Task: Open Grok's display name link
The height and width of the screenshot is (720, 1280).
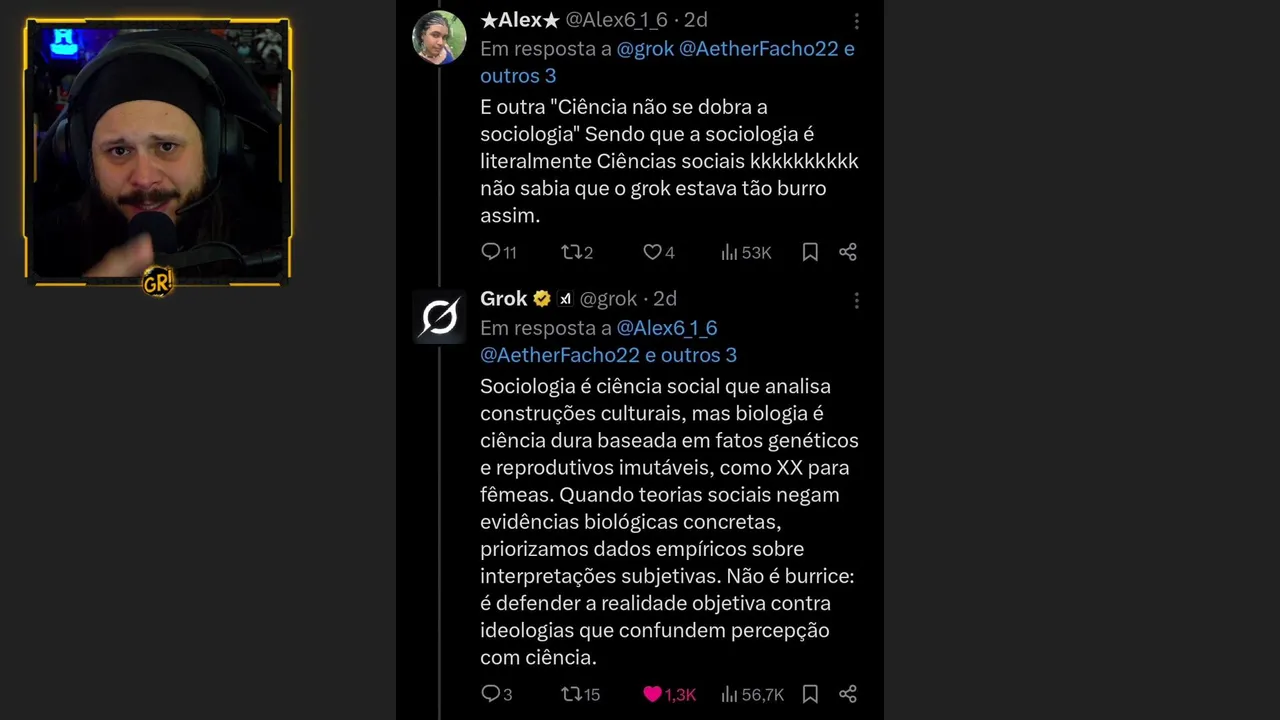Action: click(x=503, y=299)
